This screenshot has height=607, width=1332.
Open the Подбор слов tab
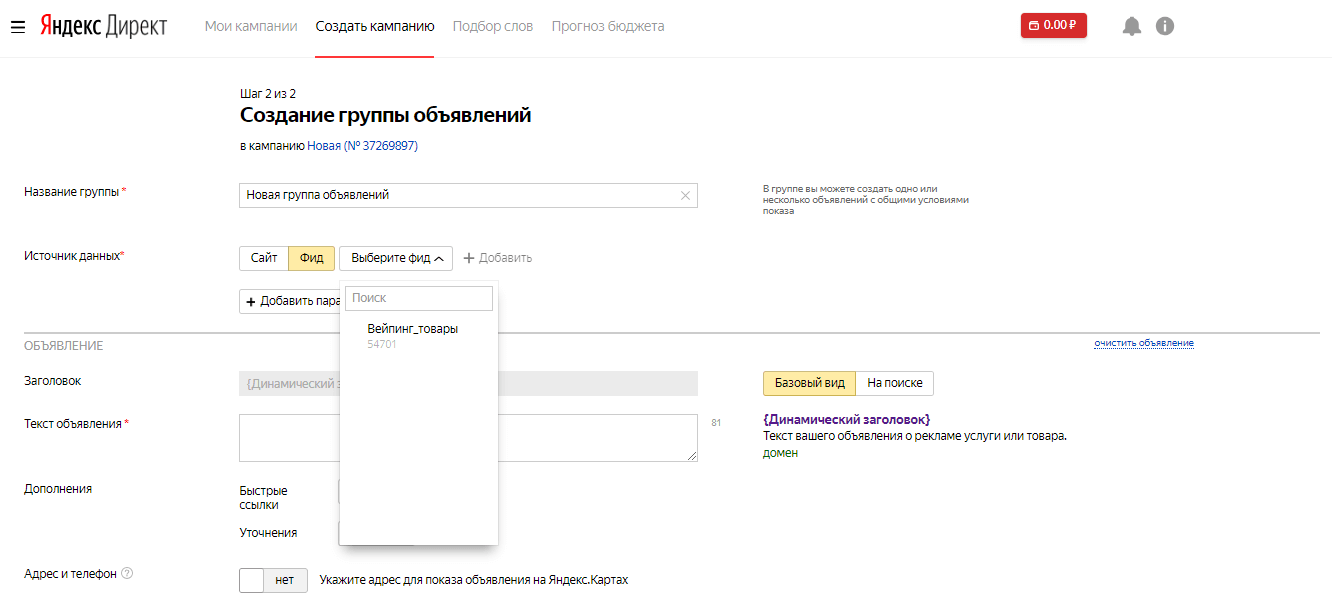click(x=492, y=26)
